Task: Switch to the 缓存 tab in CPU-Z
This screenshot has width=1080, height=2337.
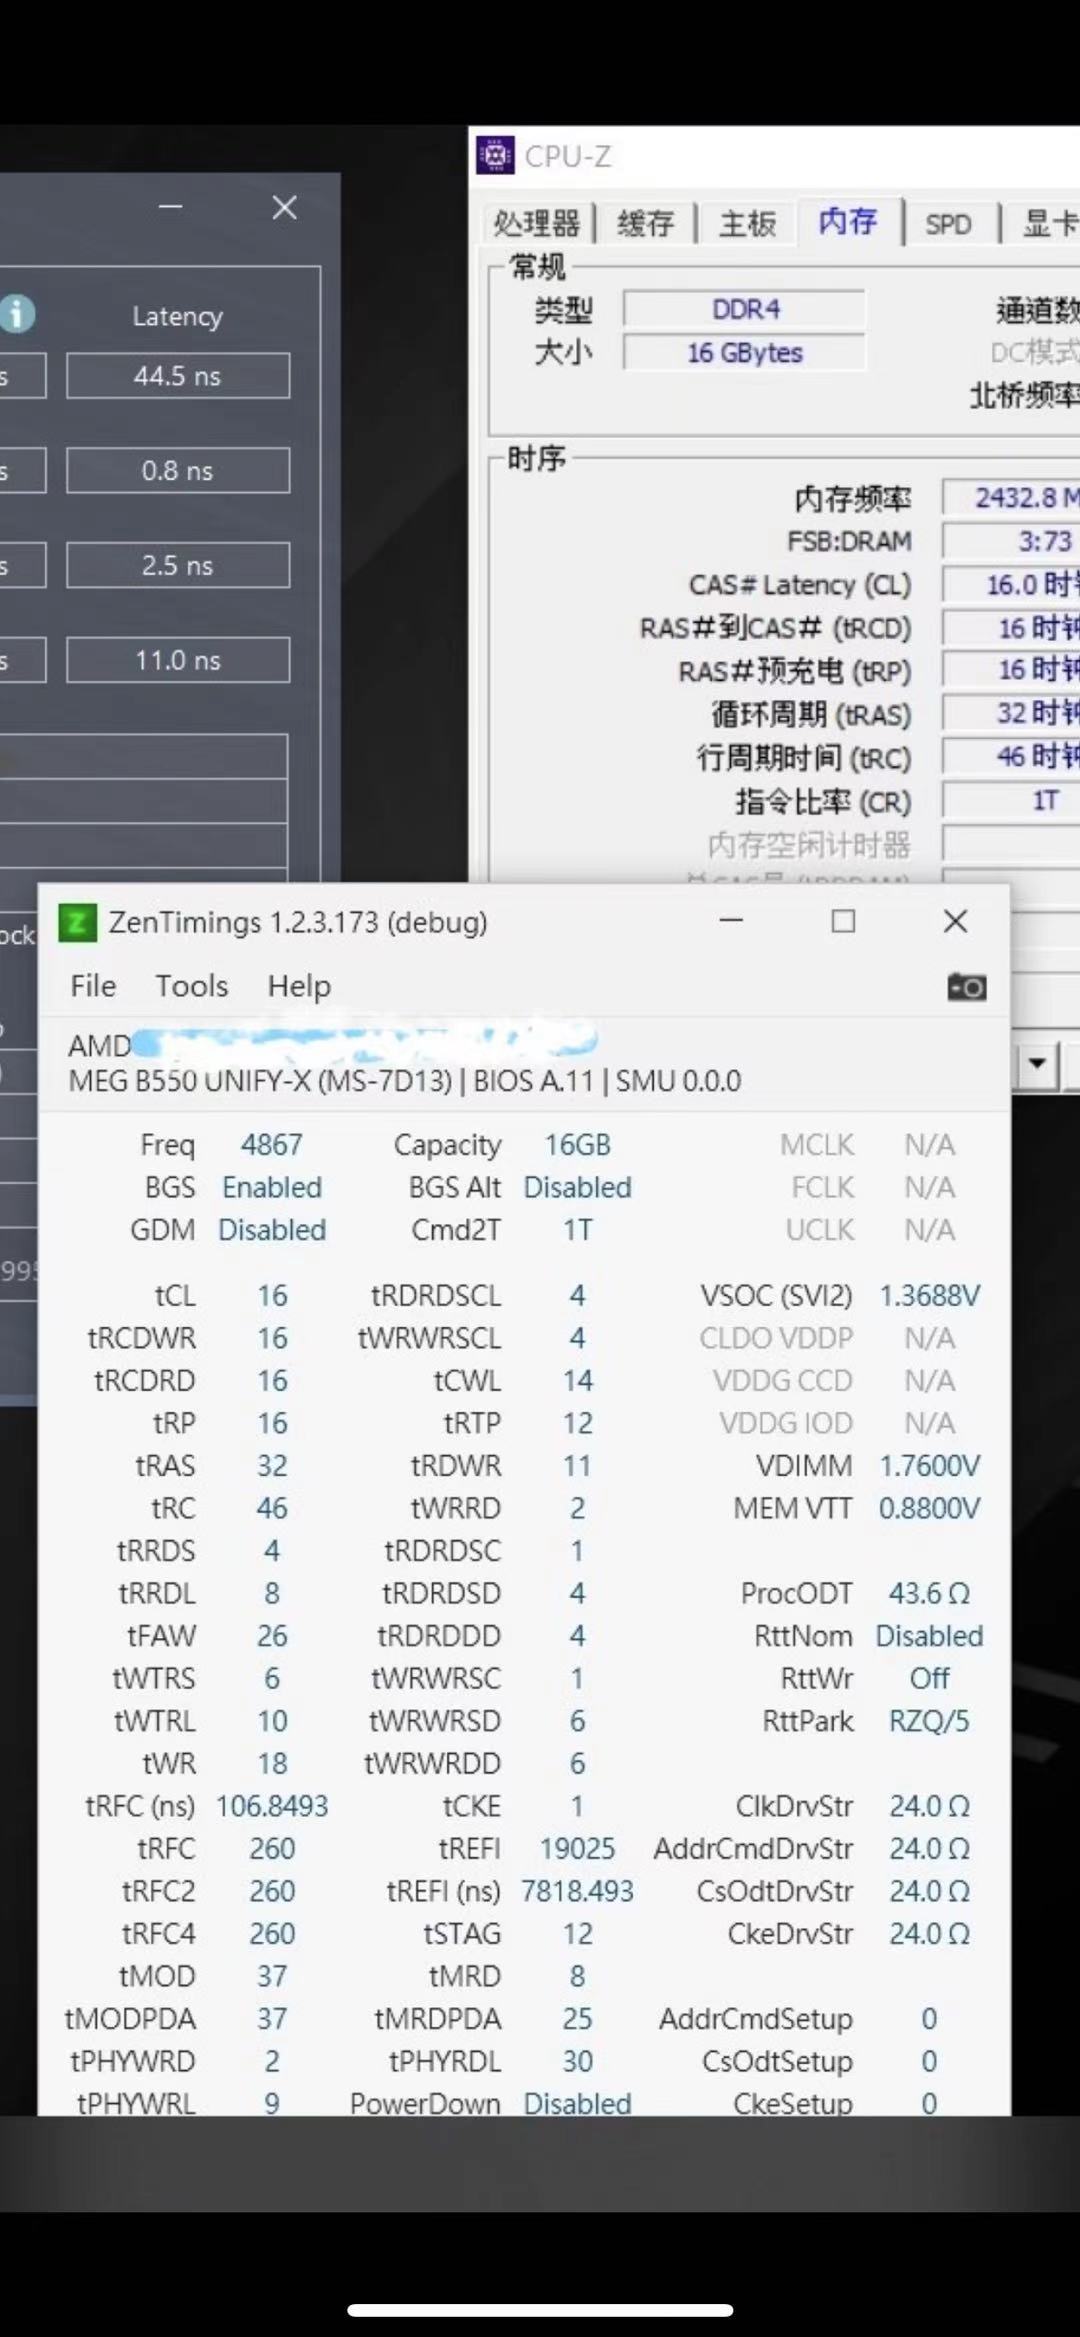Action: pyautogui.click(x=646, y=223)
